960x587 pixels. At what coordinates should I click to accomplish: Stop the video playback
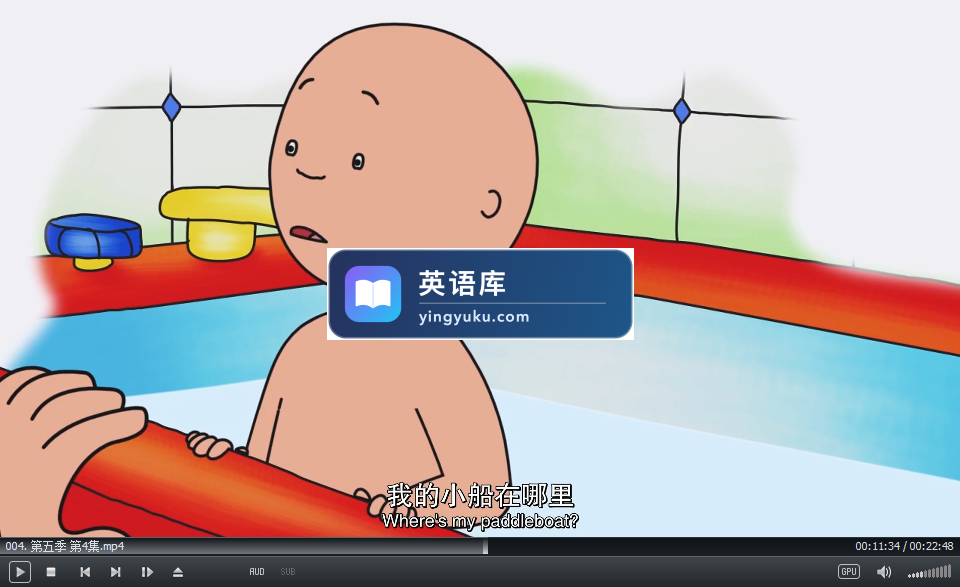[51, 572]
